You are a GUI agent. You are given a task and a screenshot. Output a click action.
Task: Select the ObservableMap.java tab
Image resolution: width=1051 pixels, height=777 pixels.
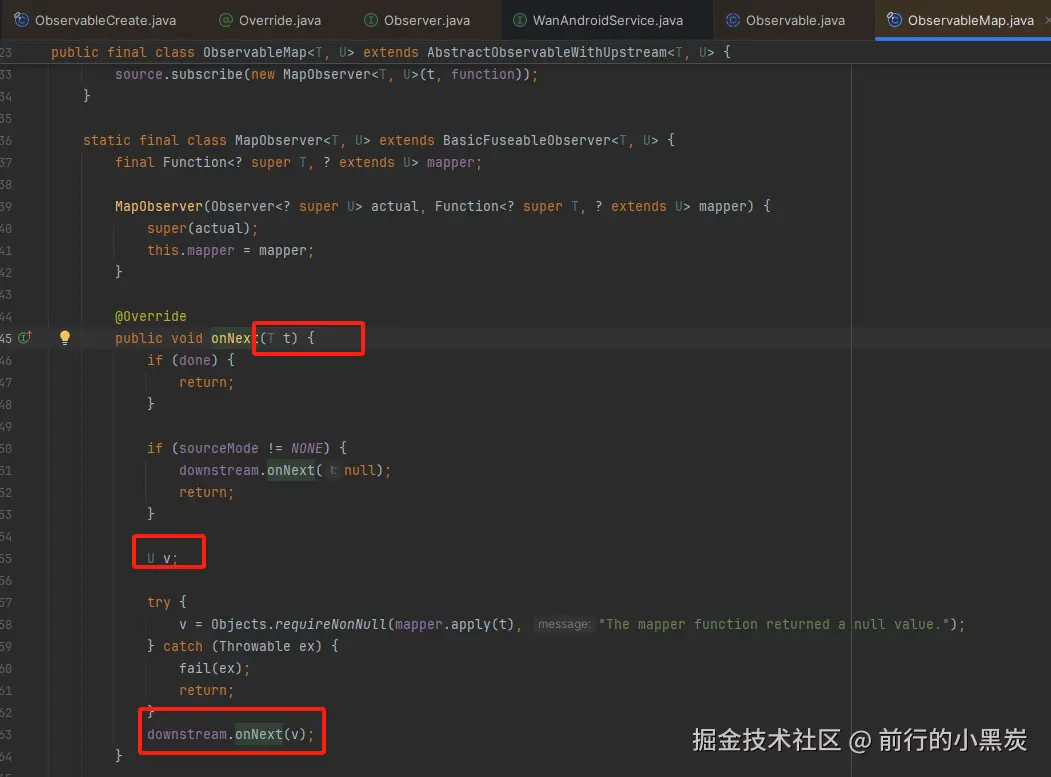(961, 20)
